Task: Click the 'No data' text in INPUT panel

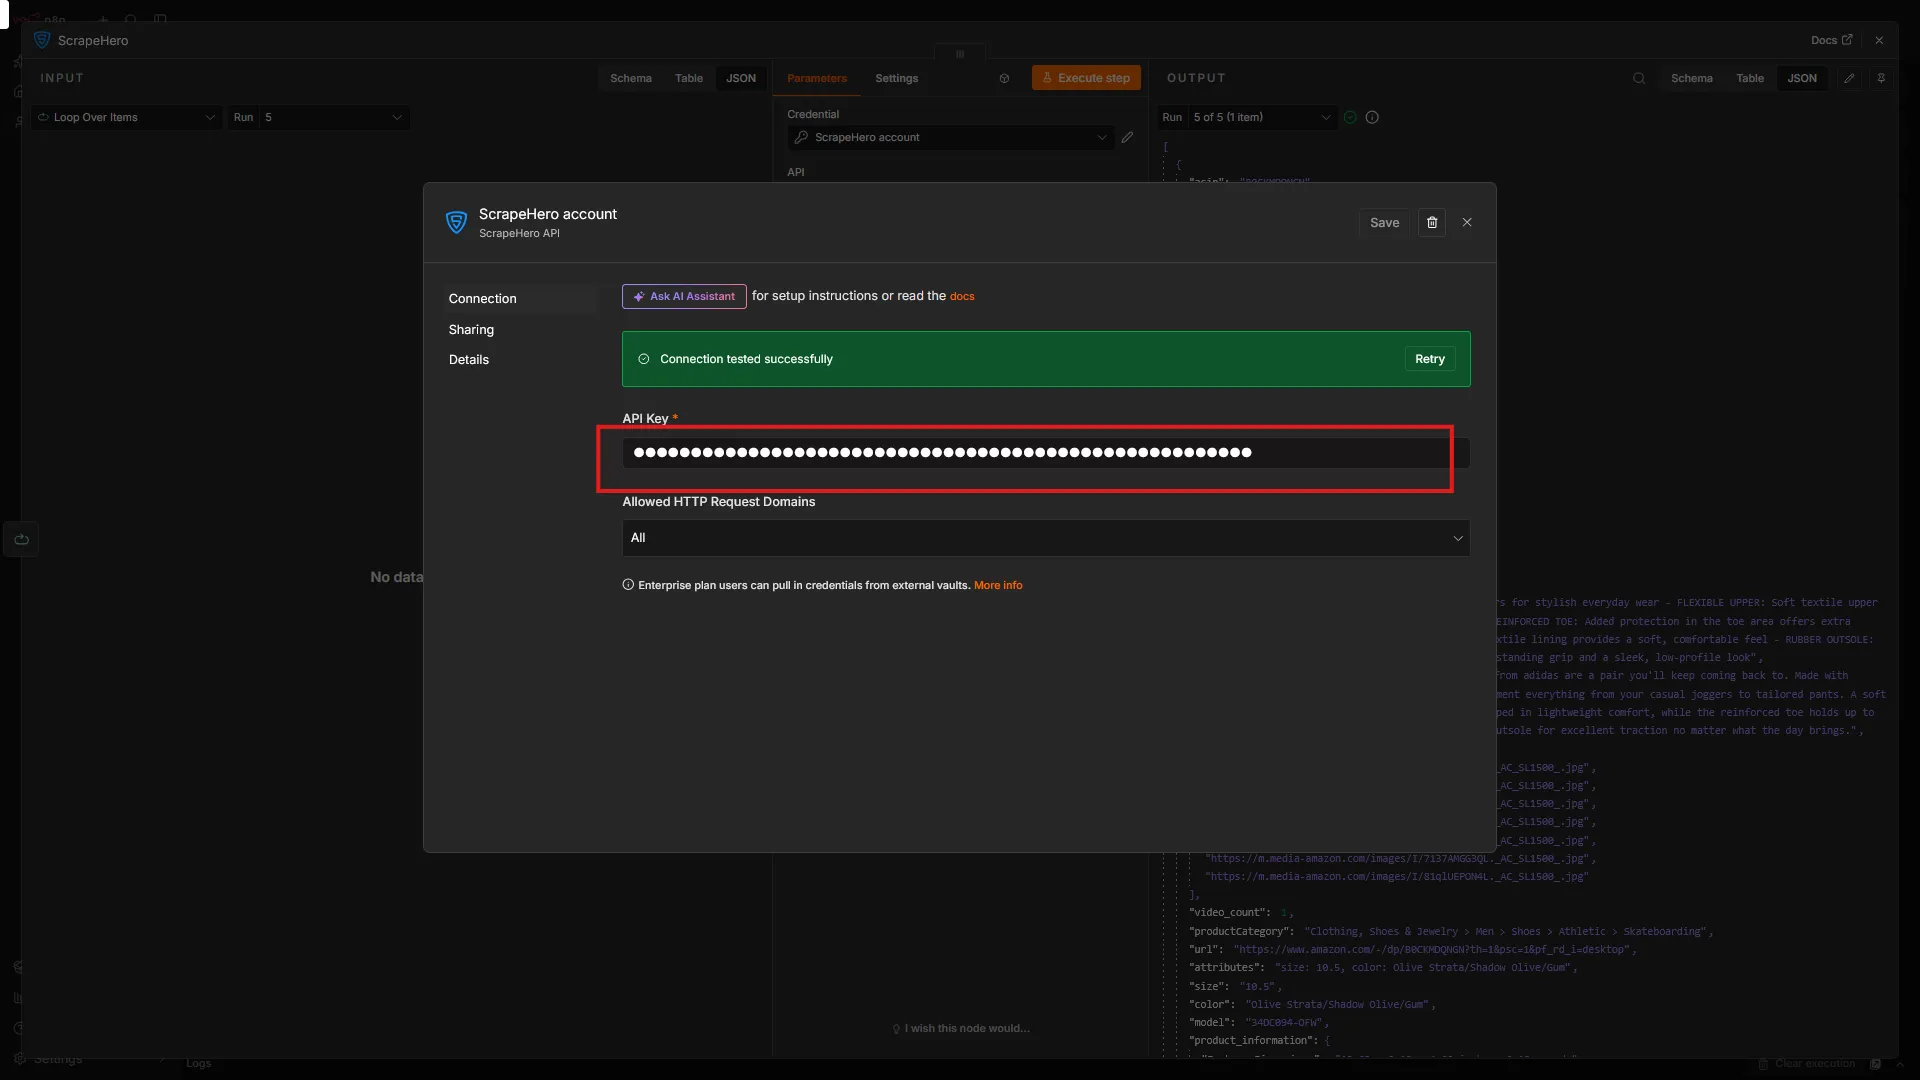Action: (397, 577)
